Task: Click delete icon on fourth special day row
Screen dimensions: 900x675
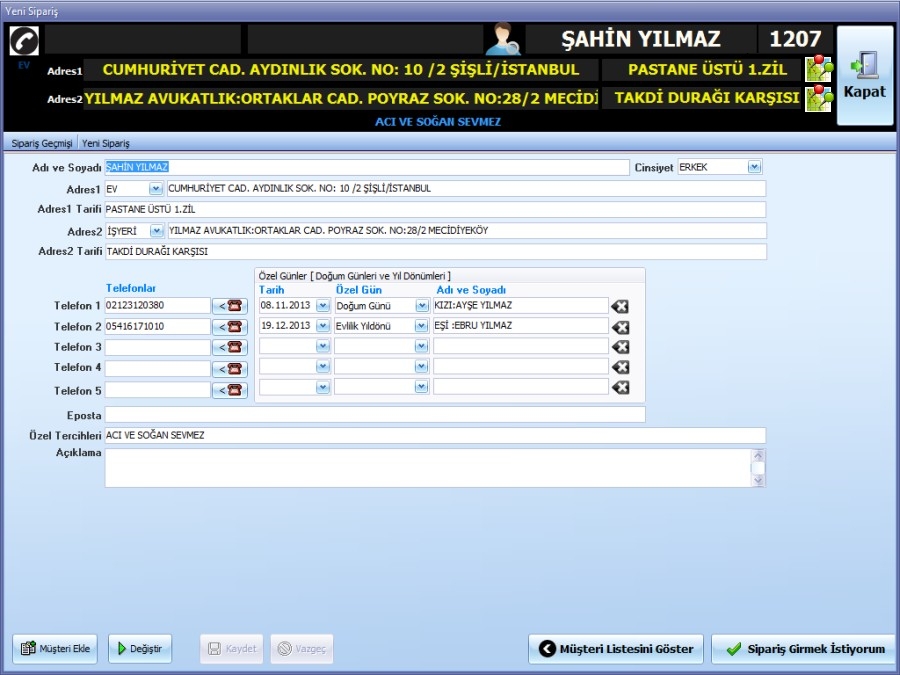Action: tap(620, 367)
